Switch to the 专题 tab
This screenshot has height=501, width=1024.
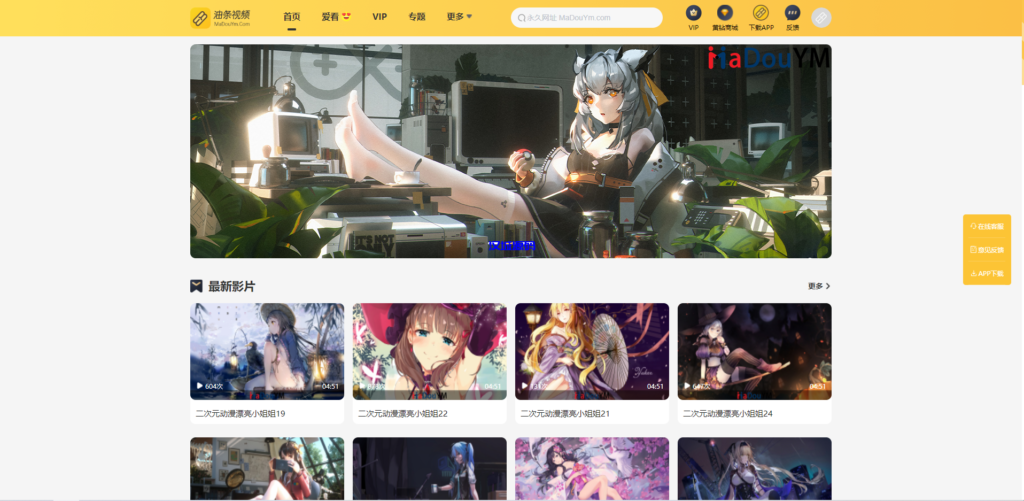coord(417,17)
